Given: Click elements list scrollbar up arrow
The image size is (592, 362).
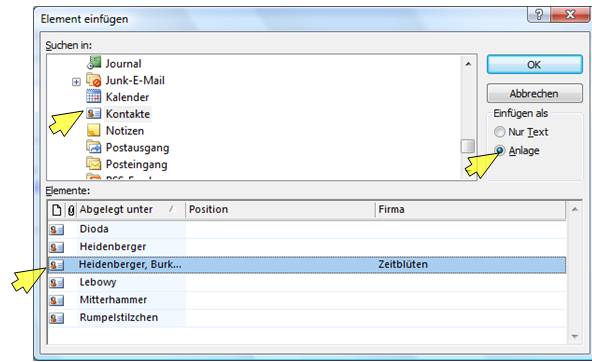Looking at the screenshot, I should (x=574, y=209).
